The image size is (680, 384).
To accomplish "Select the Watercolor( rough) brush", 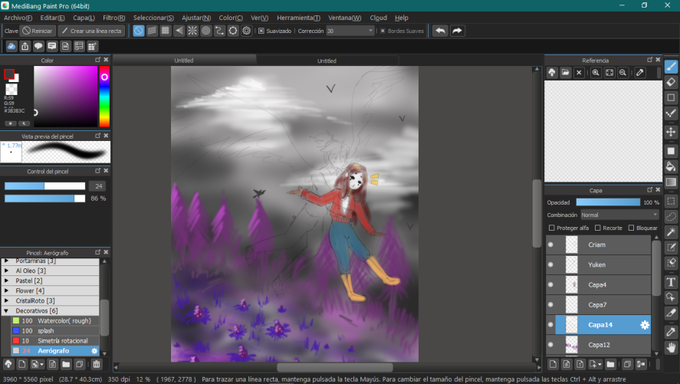I will pos(56,321).
